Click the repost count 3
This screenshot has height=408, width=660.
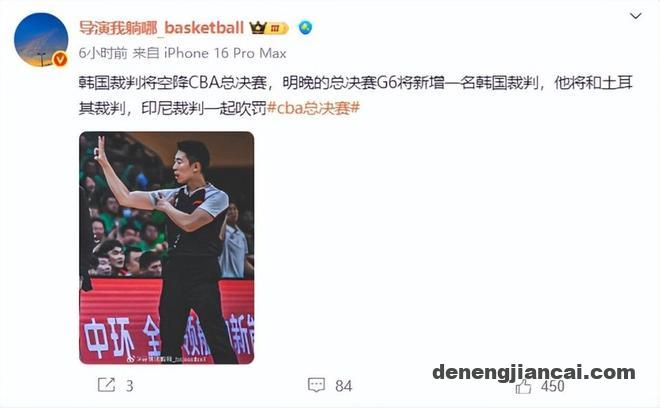click(130, 386)
